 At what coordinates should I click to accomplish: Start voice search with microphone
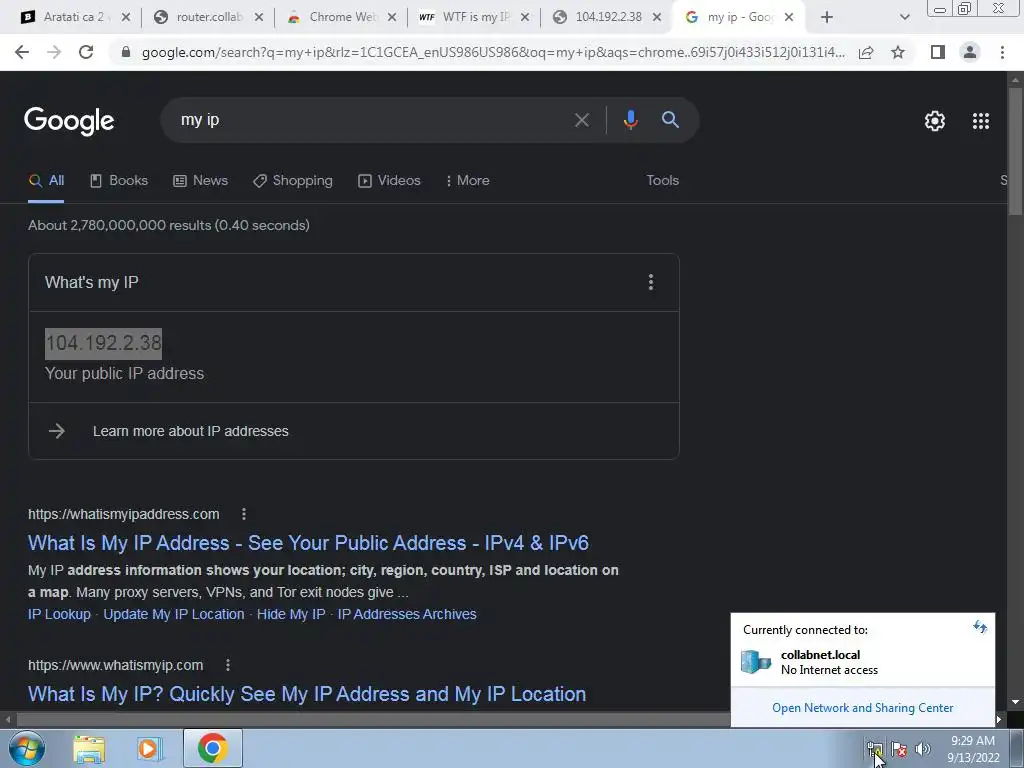(x=630, y=120)
